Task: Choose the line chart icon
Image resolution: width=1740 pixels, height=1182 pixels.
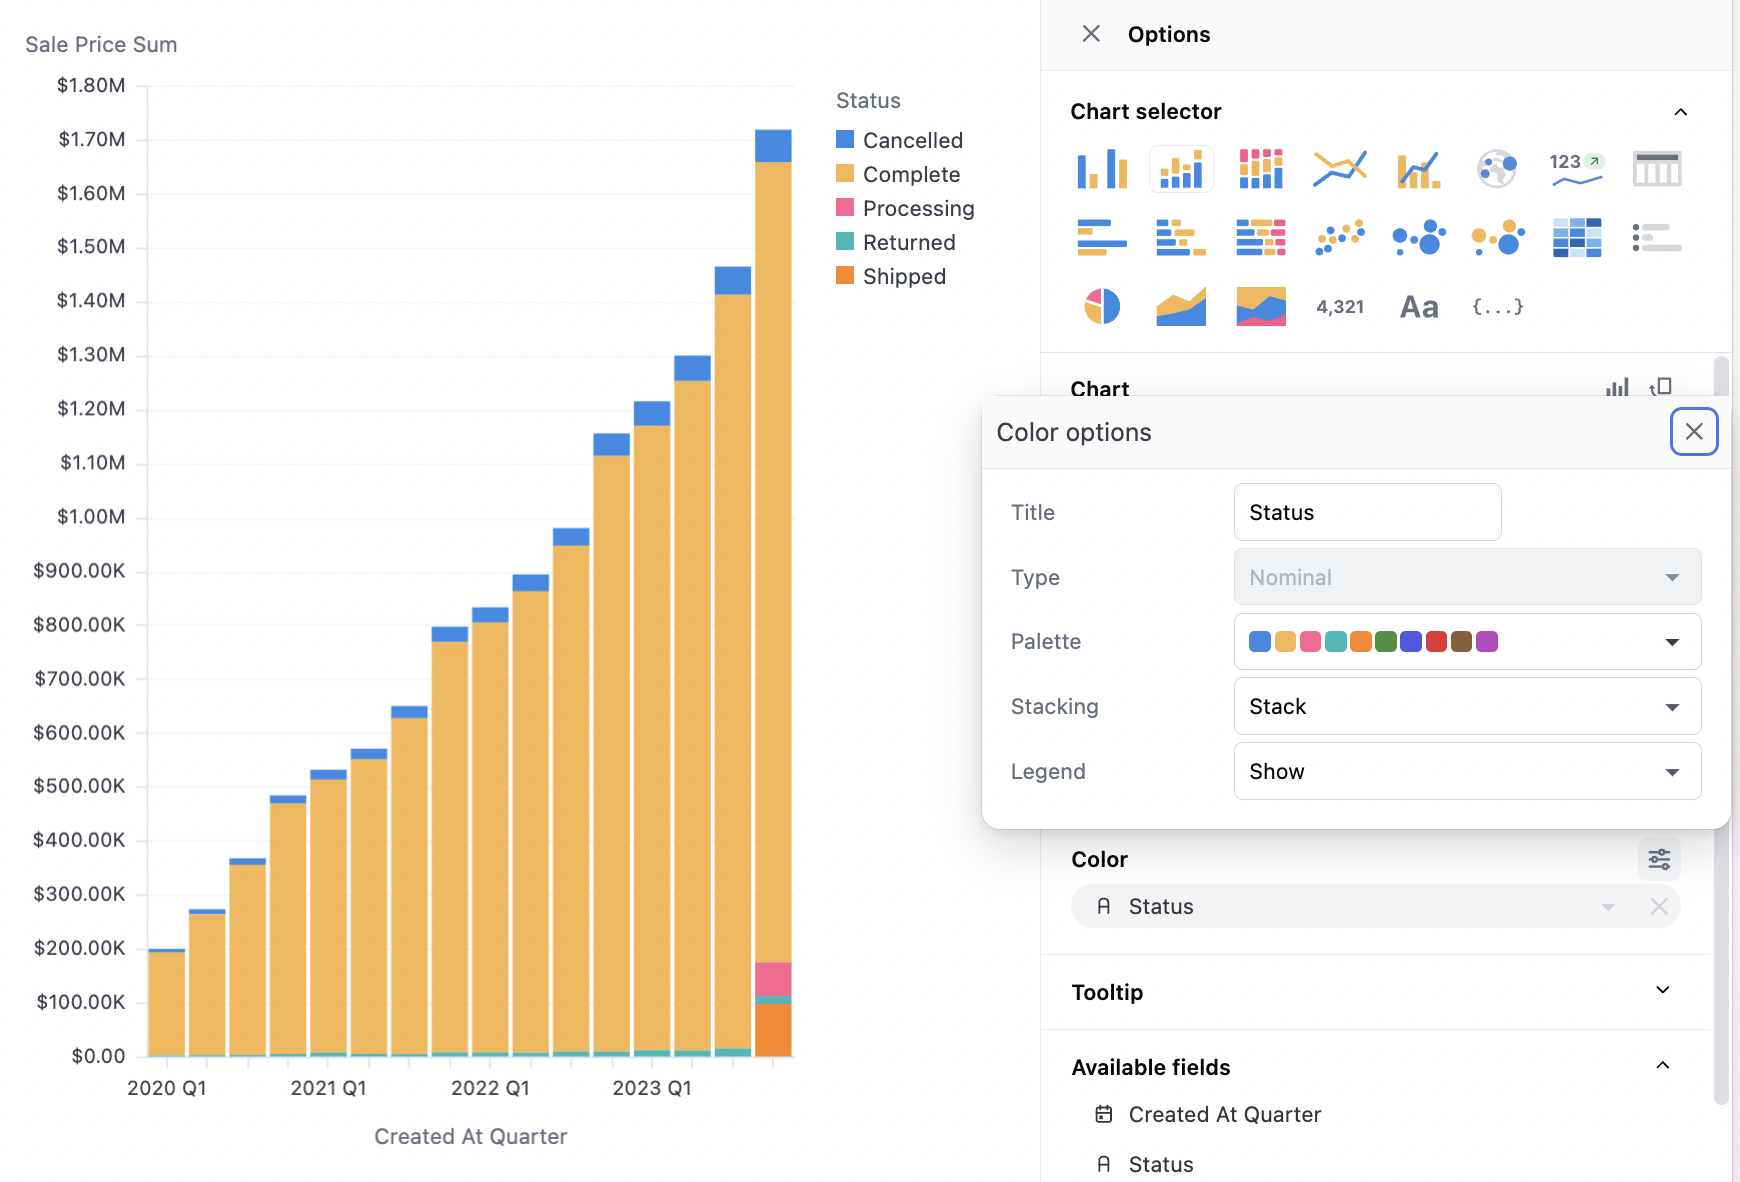Action: (x=1340, y=169)
